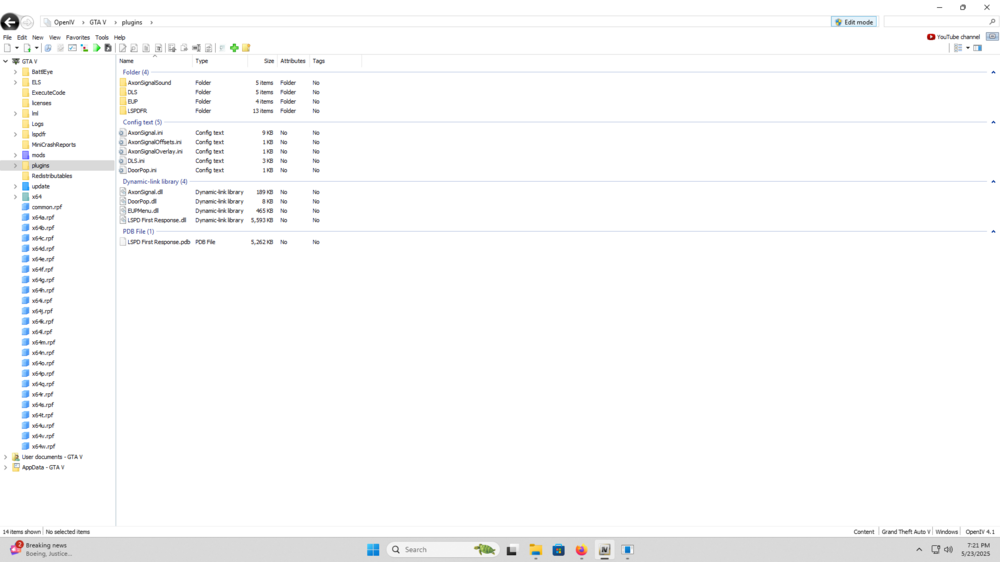Click the edit file pencil toolbar icon
1000x562 pixels.
point(122,48)
